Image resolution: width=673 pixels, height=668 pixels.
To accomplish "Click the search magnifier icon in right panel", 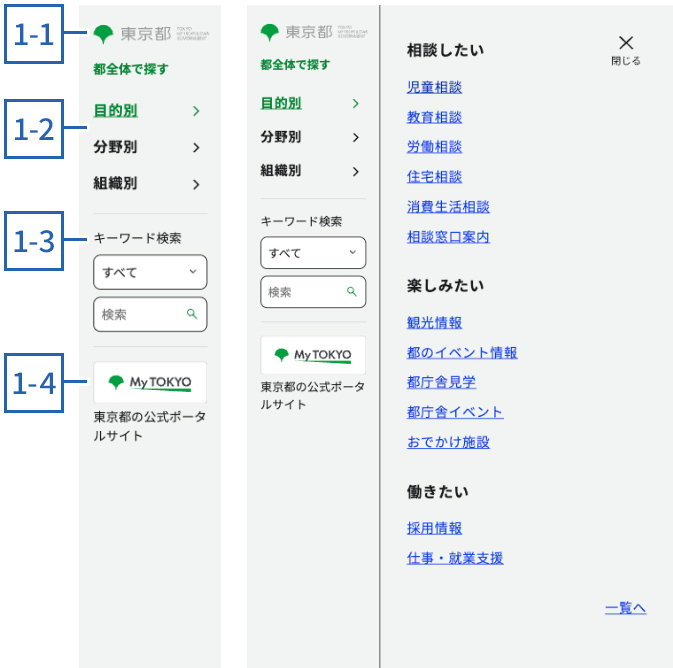I will tap(352, 292).
